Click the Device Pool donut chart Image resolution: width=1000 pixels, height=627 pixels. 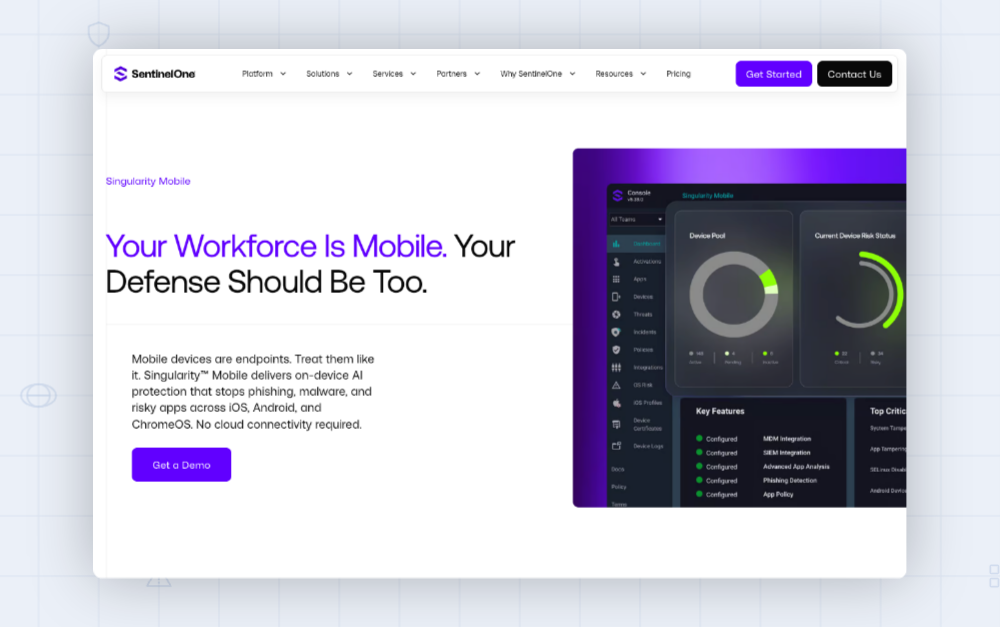(733, 294)
